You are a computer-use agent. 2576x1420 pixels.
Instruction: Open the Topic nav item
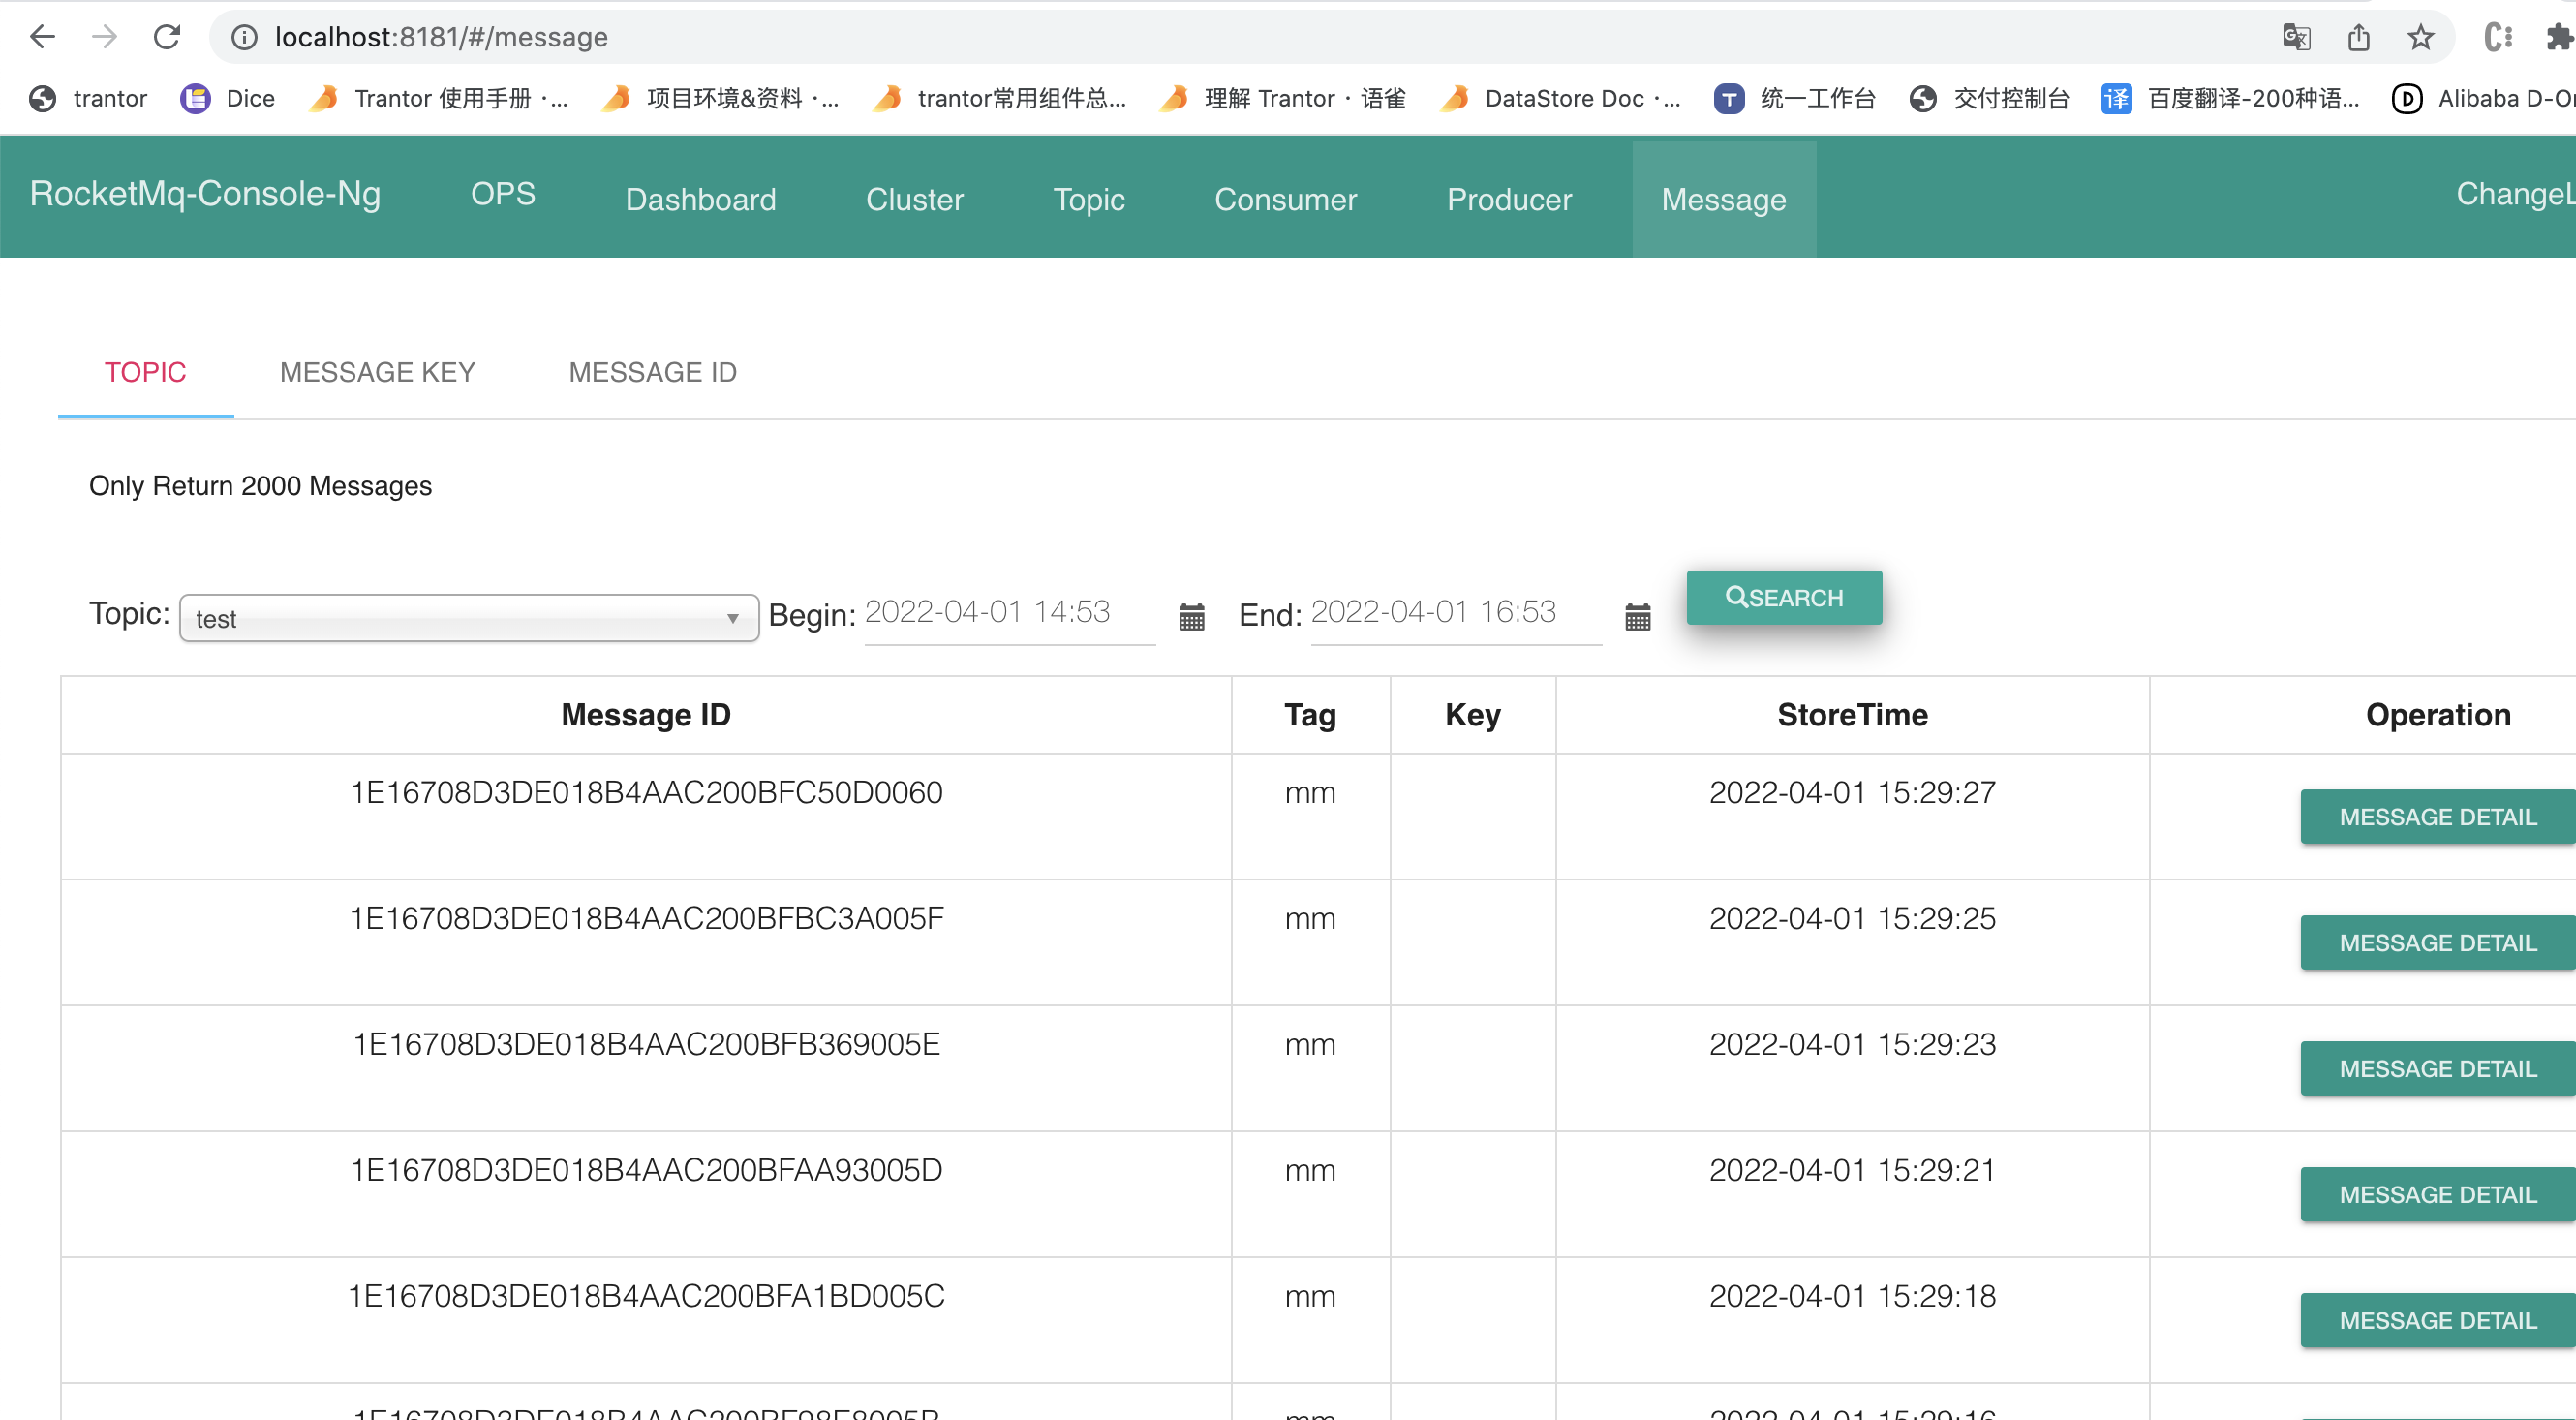[1089, 199]
